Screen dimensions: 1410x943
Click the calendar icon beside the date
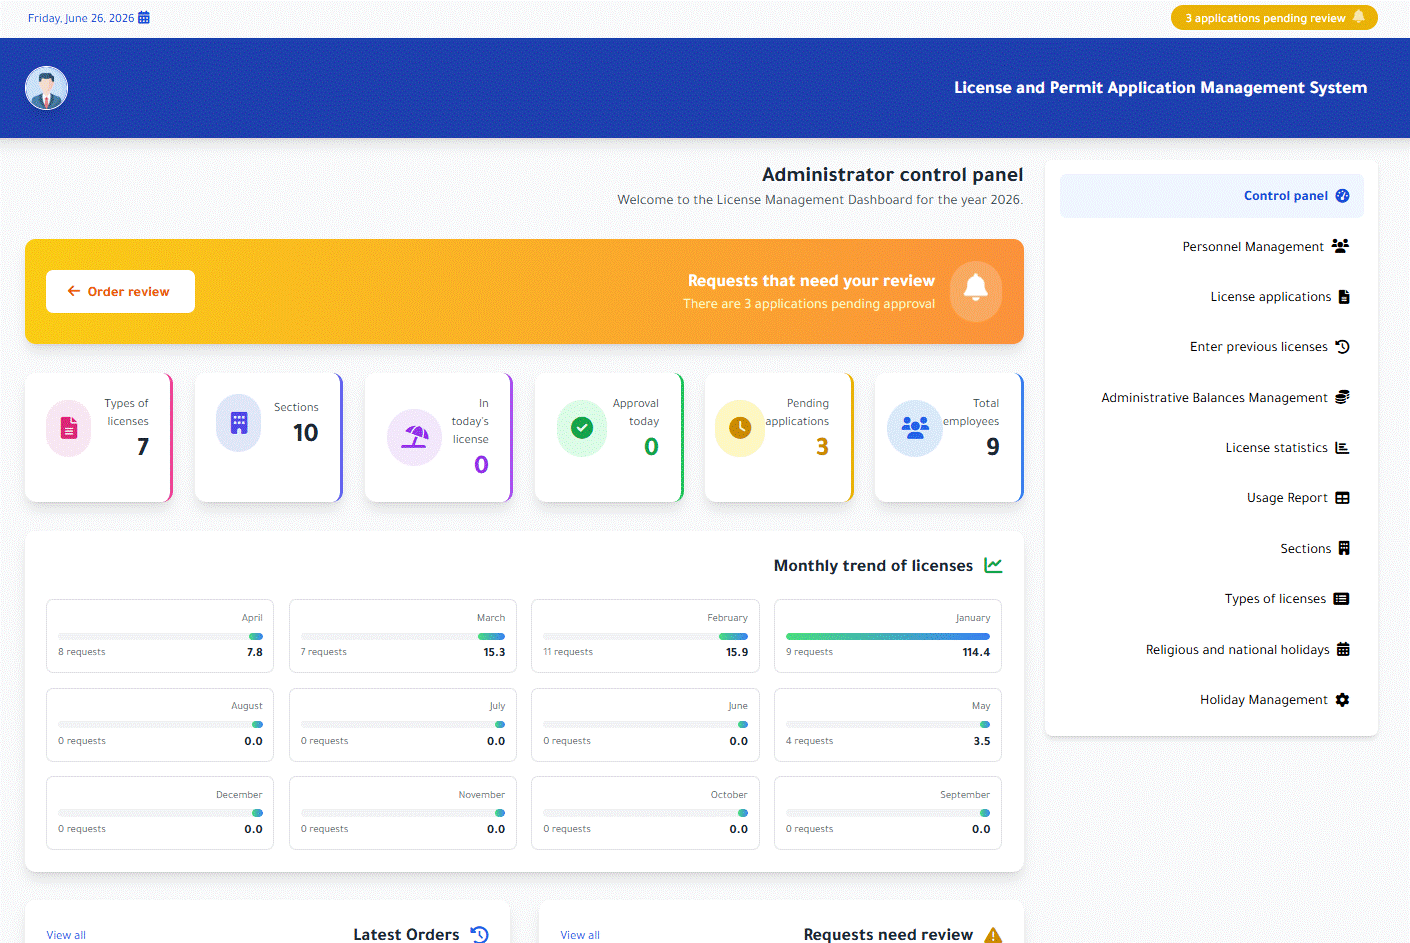pyautogui.click(x=144, y=18)
